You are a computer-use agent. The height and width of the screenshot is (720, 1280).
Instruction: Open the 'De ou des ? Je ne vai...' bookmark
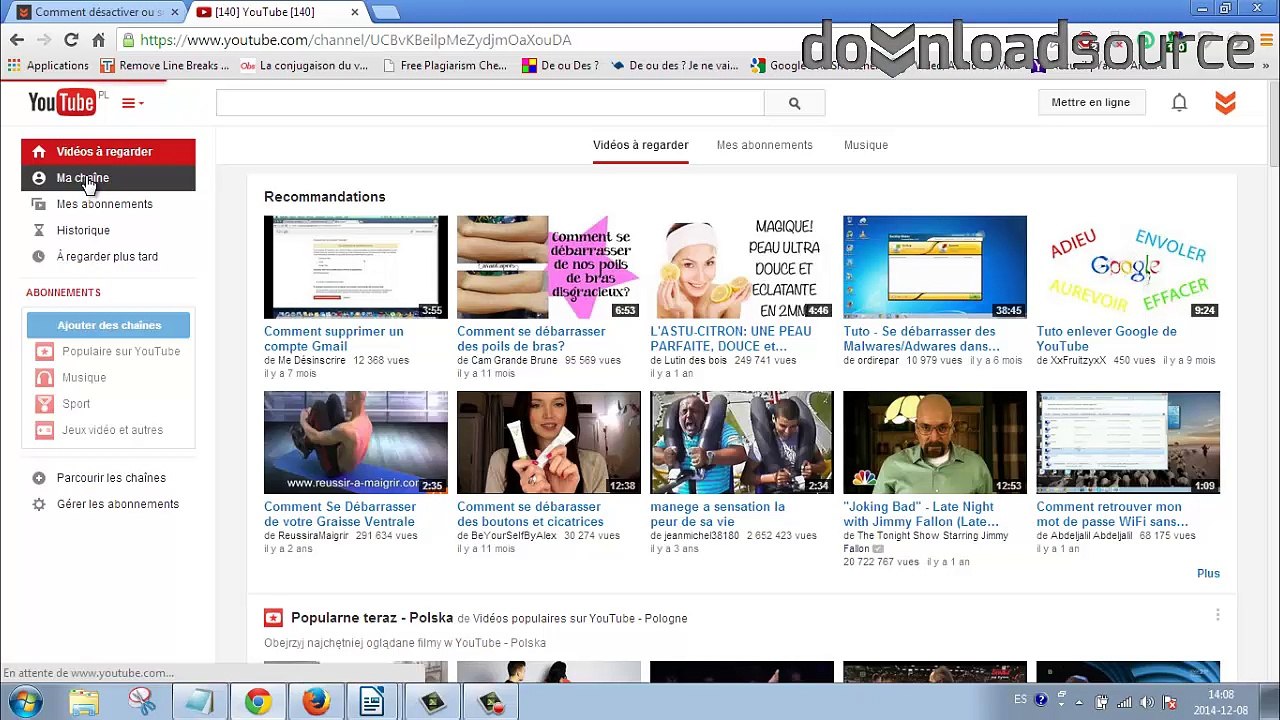(x=675, y=66)
